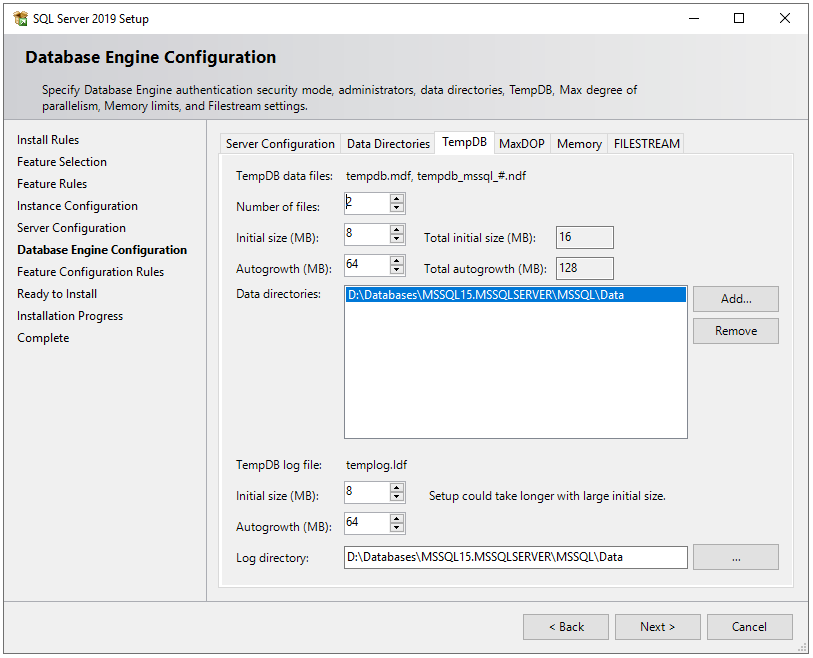Focus the log file Initial size field

[x=367, y=492]
